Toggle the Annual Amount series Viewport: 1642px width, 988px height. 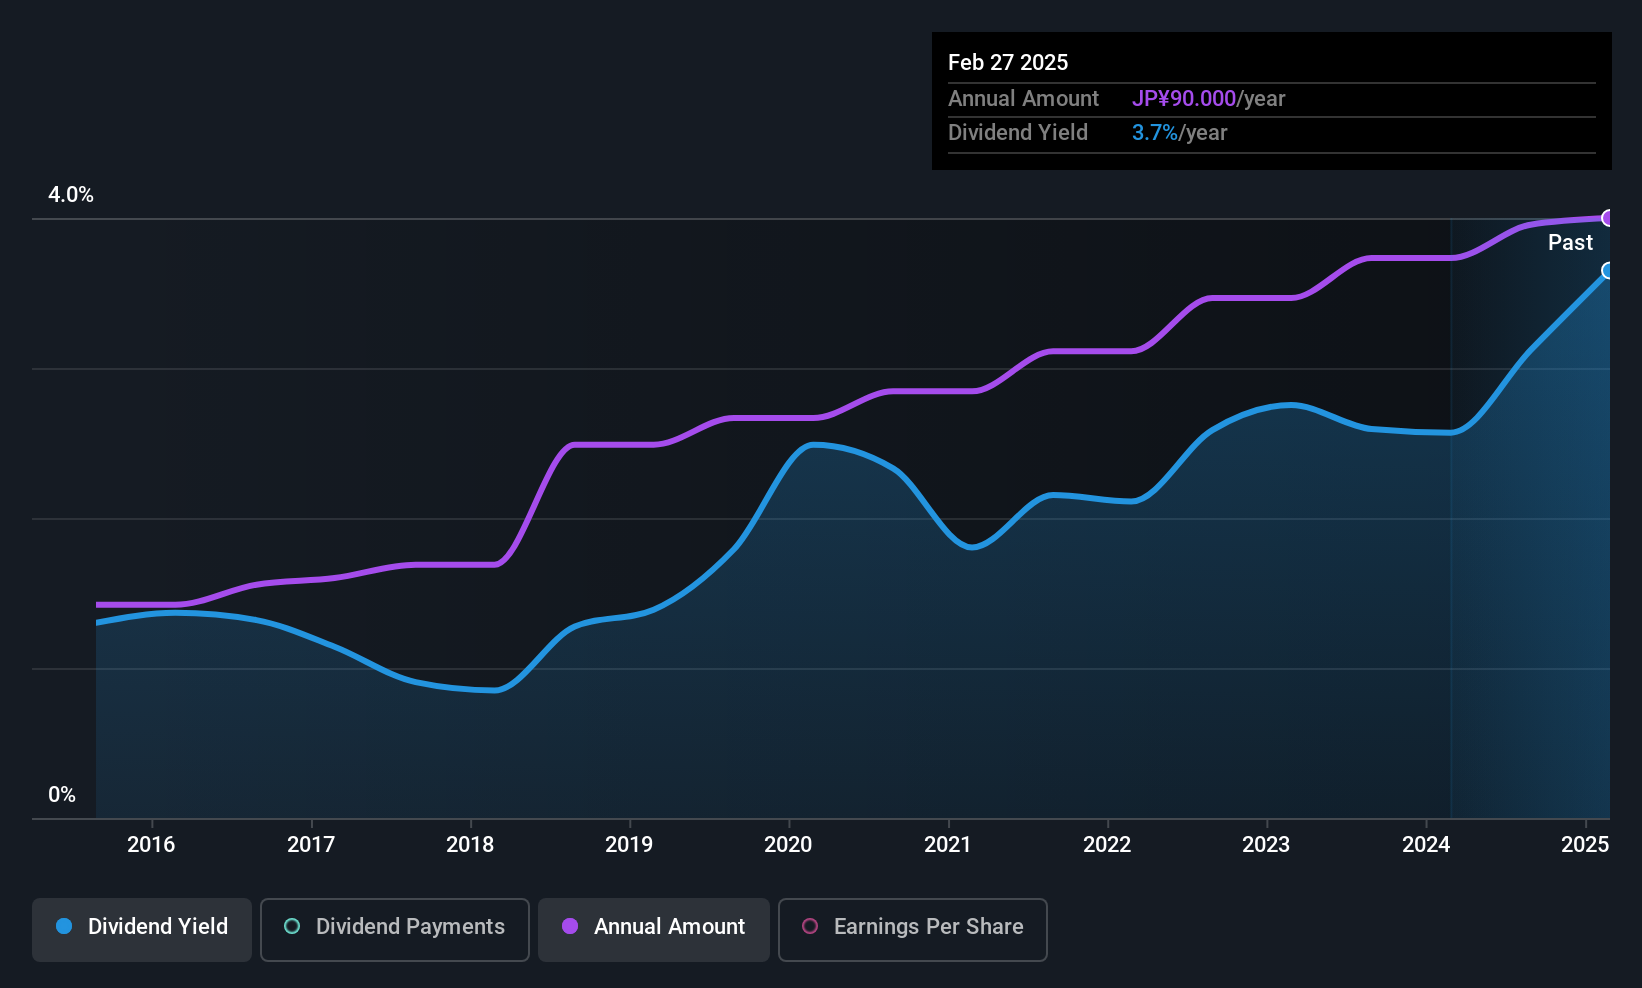654,930
